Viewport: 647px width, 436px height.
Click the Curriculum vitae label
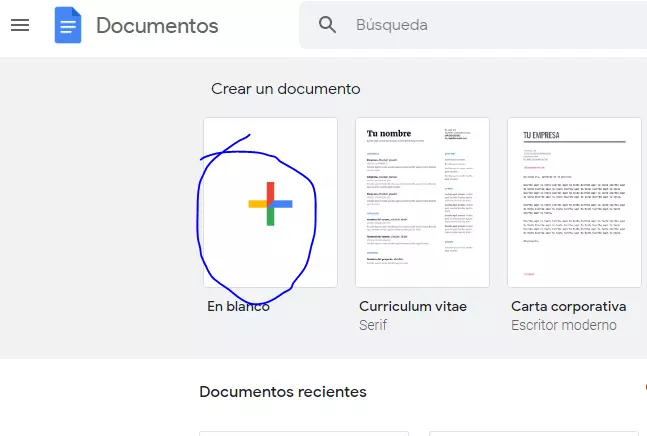tap(413, 306)
